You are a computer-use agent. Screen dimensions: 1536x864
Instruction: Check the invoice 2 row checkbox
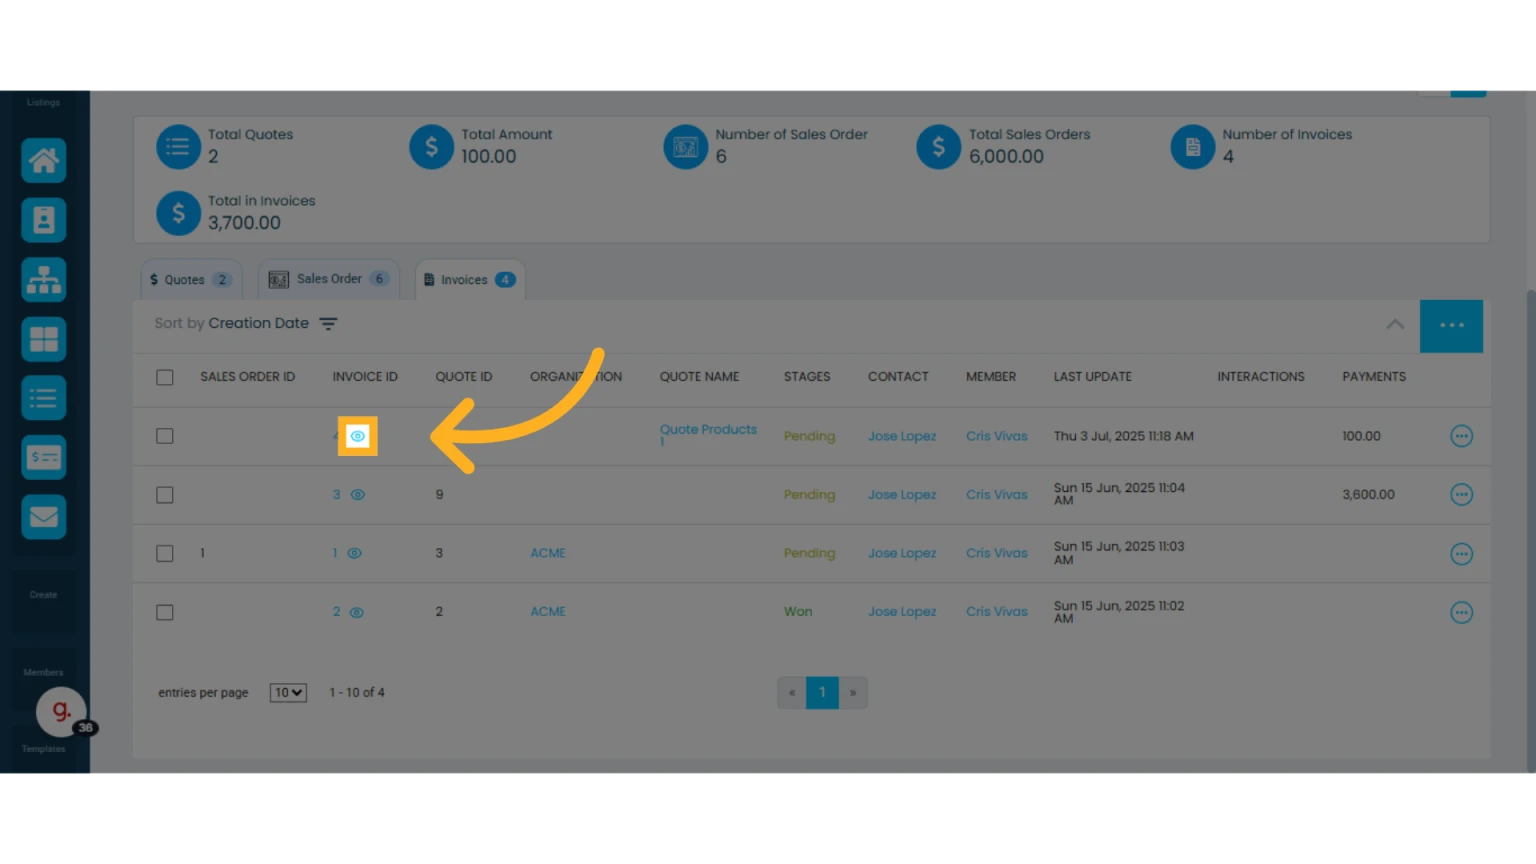165,612
